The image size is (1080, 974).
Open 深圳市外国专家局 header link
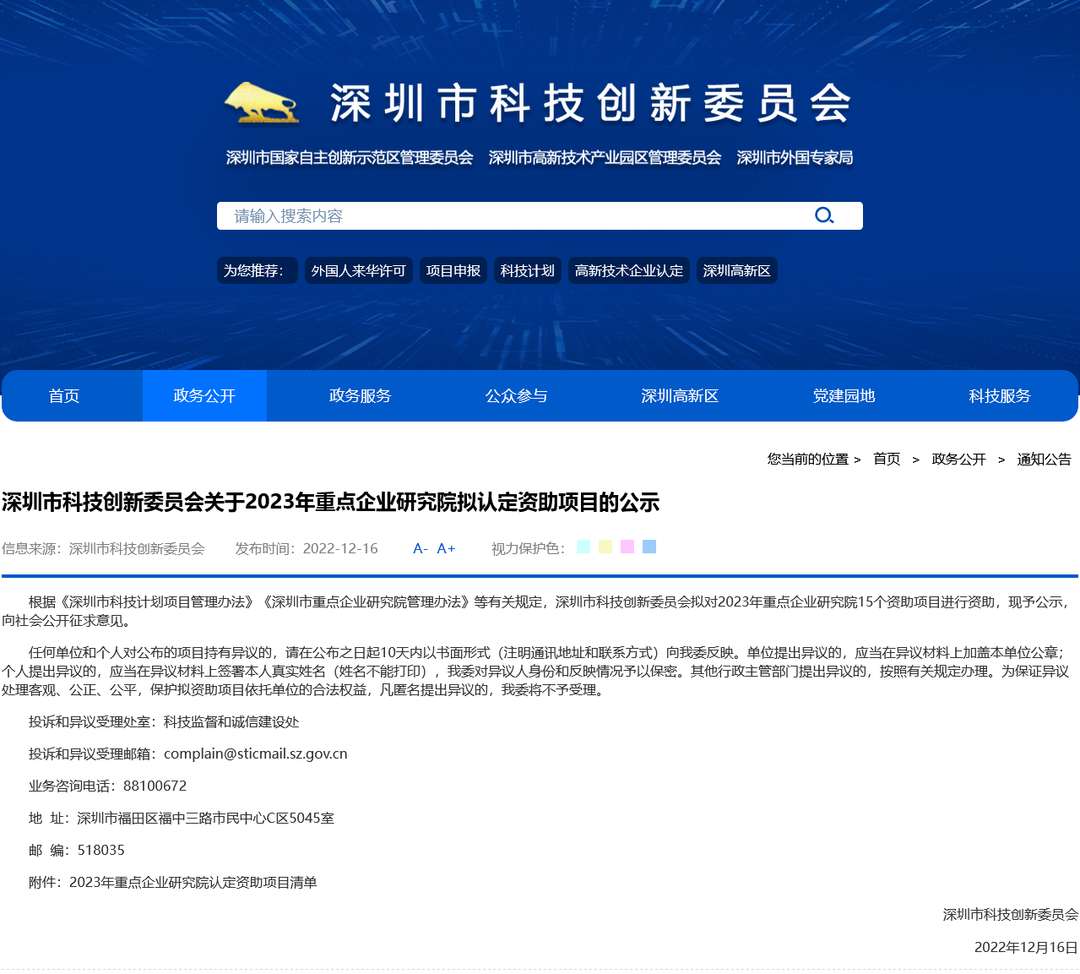tap(795, 158)
